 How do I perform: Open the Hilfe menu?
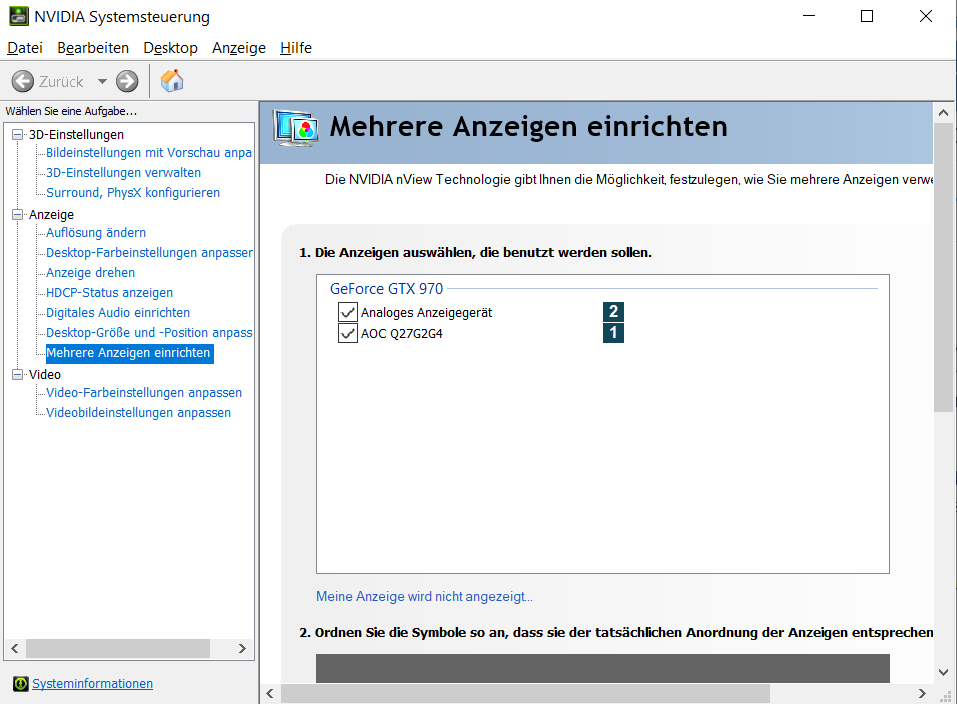(296, 48)
